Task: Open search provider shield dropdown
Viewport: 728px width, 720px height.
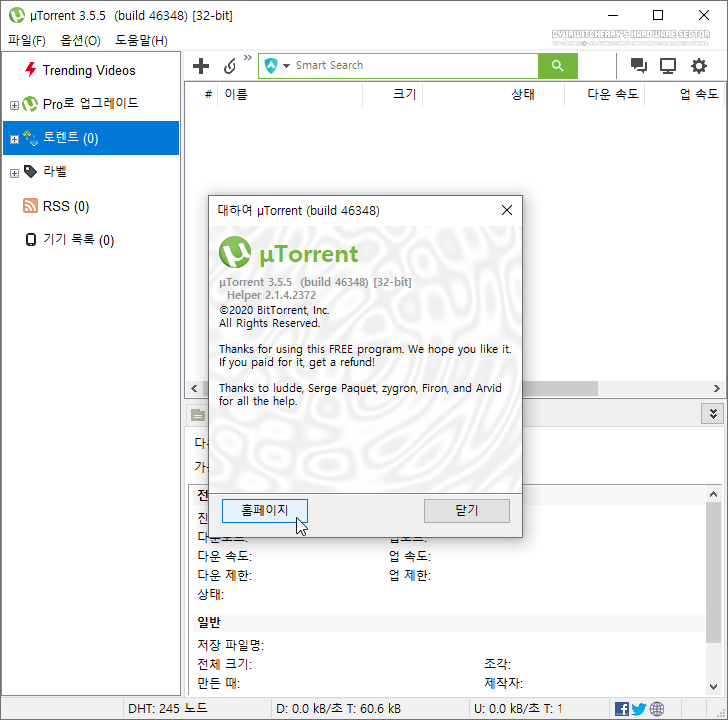Action: pos(277,66)
